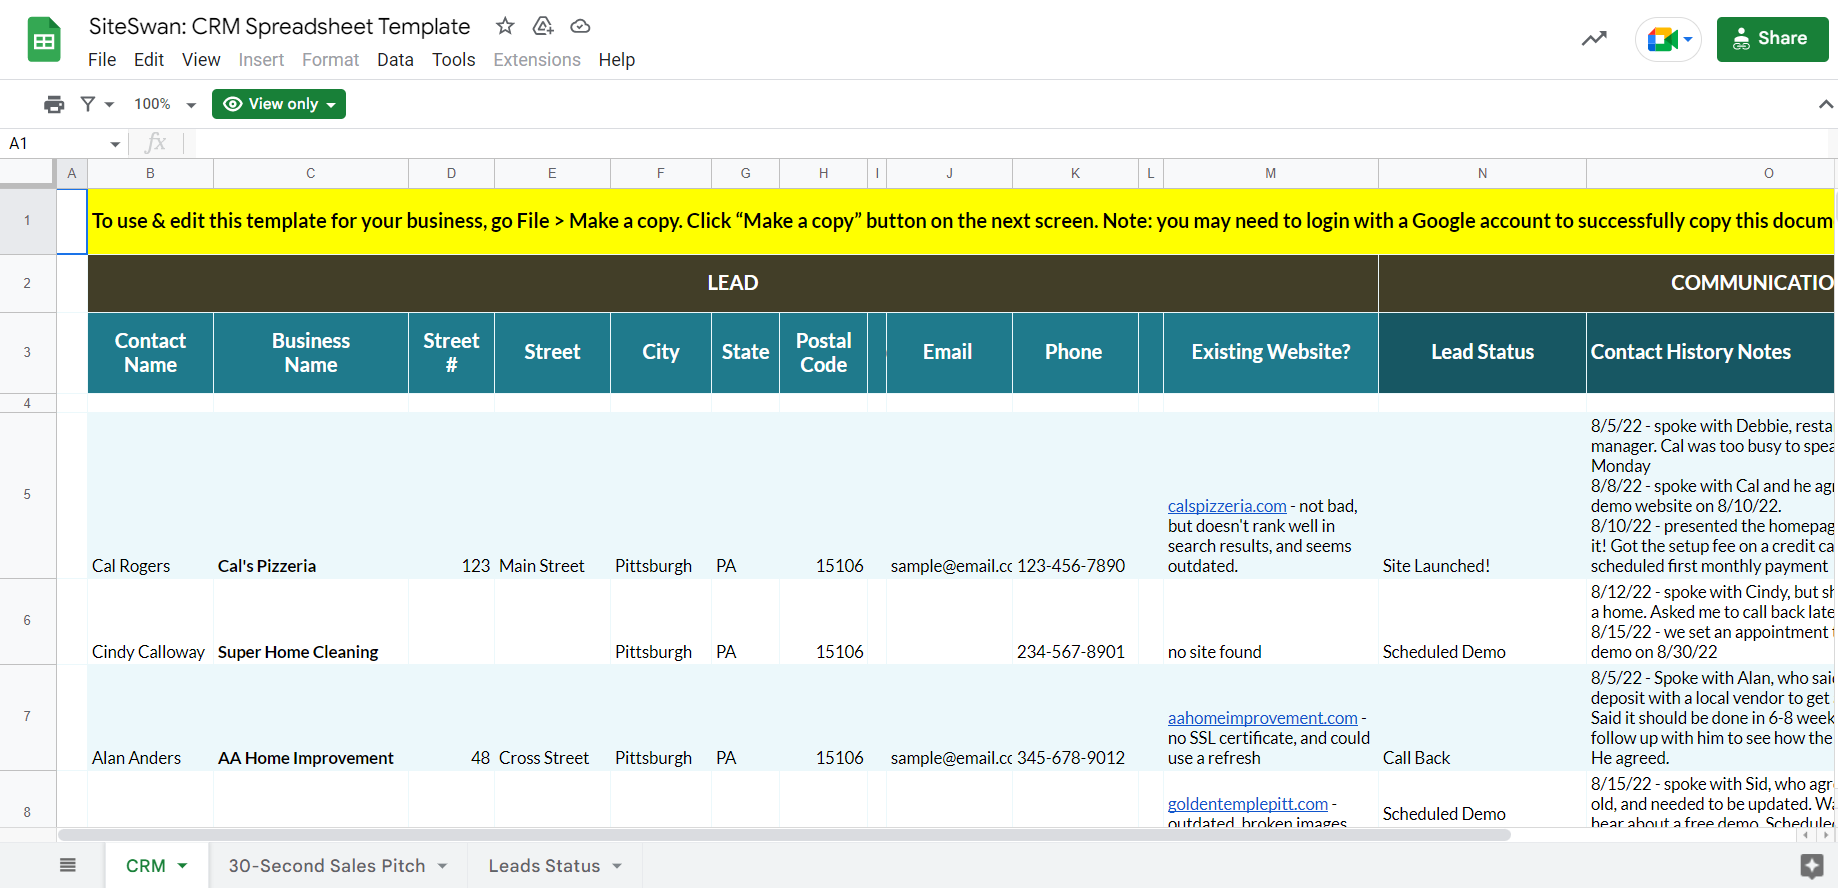The width and height of the screenshot is (1838, 888).
Task: Click the add to Drive icon
Action: [543, 26]
